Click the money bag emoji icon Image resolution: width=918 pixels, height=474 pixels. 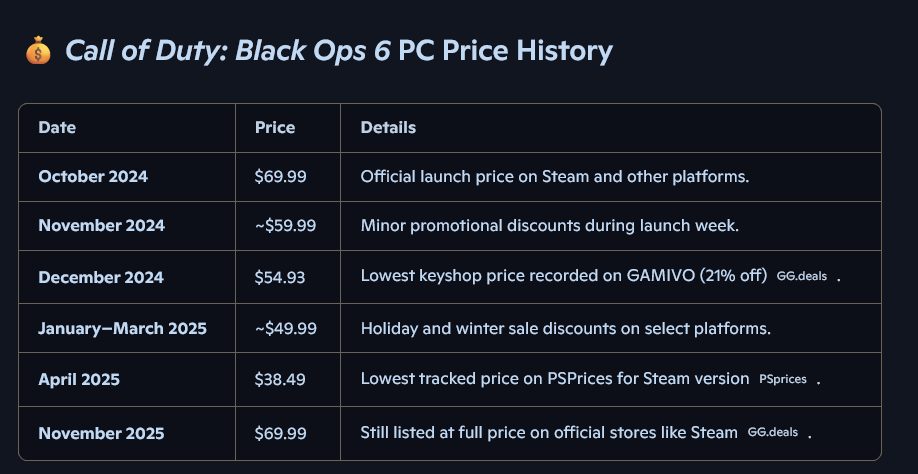coord(38,50)
